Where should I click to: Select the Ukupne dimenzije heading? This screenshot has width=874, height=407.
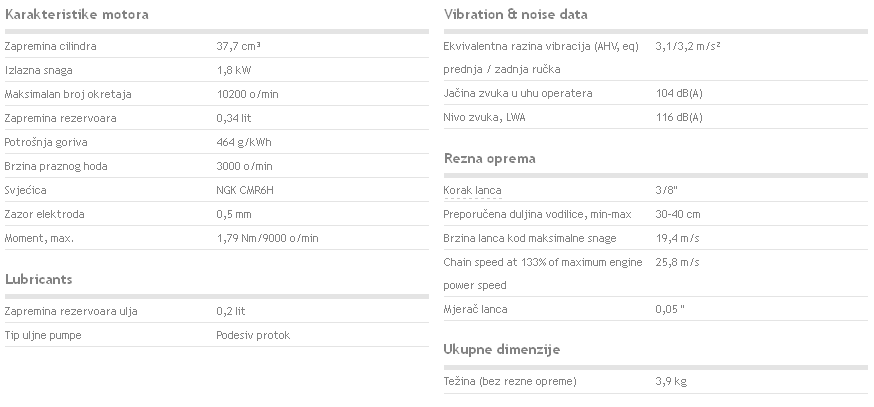[x=502, y=350]
